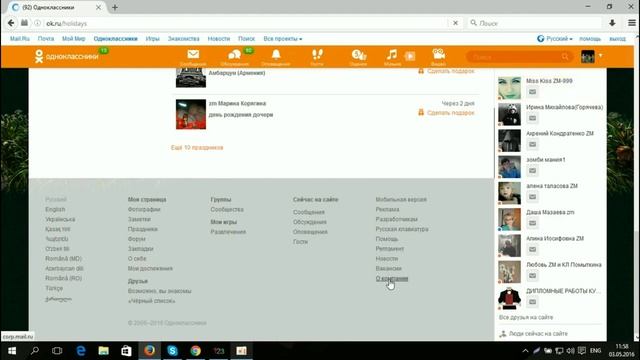Open Люди сейчас на сайте
Screen dimensions: 640x360
click(533, 333)
